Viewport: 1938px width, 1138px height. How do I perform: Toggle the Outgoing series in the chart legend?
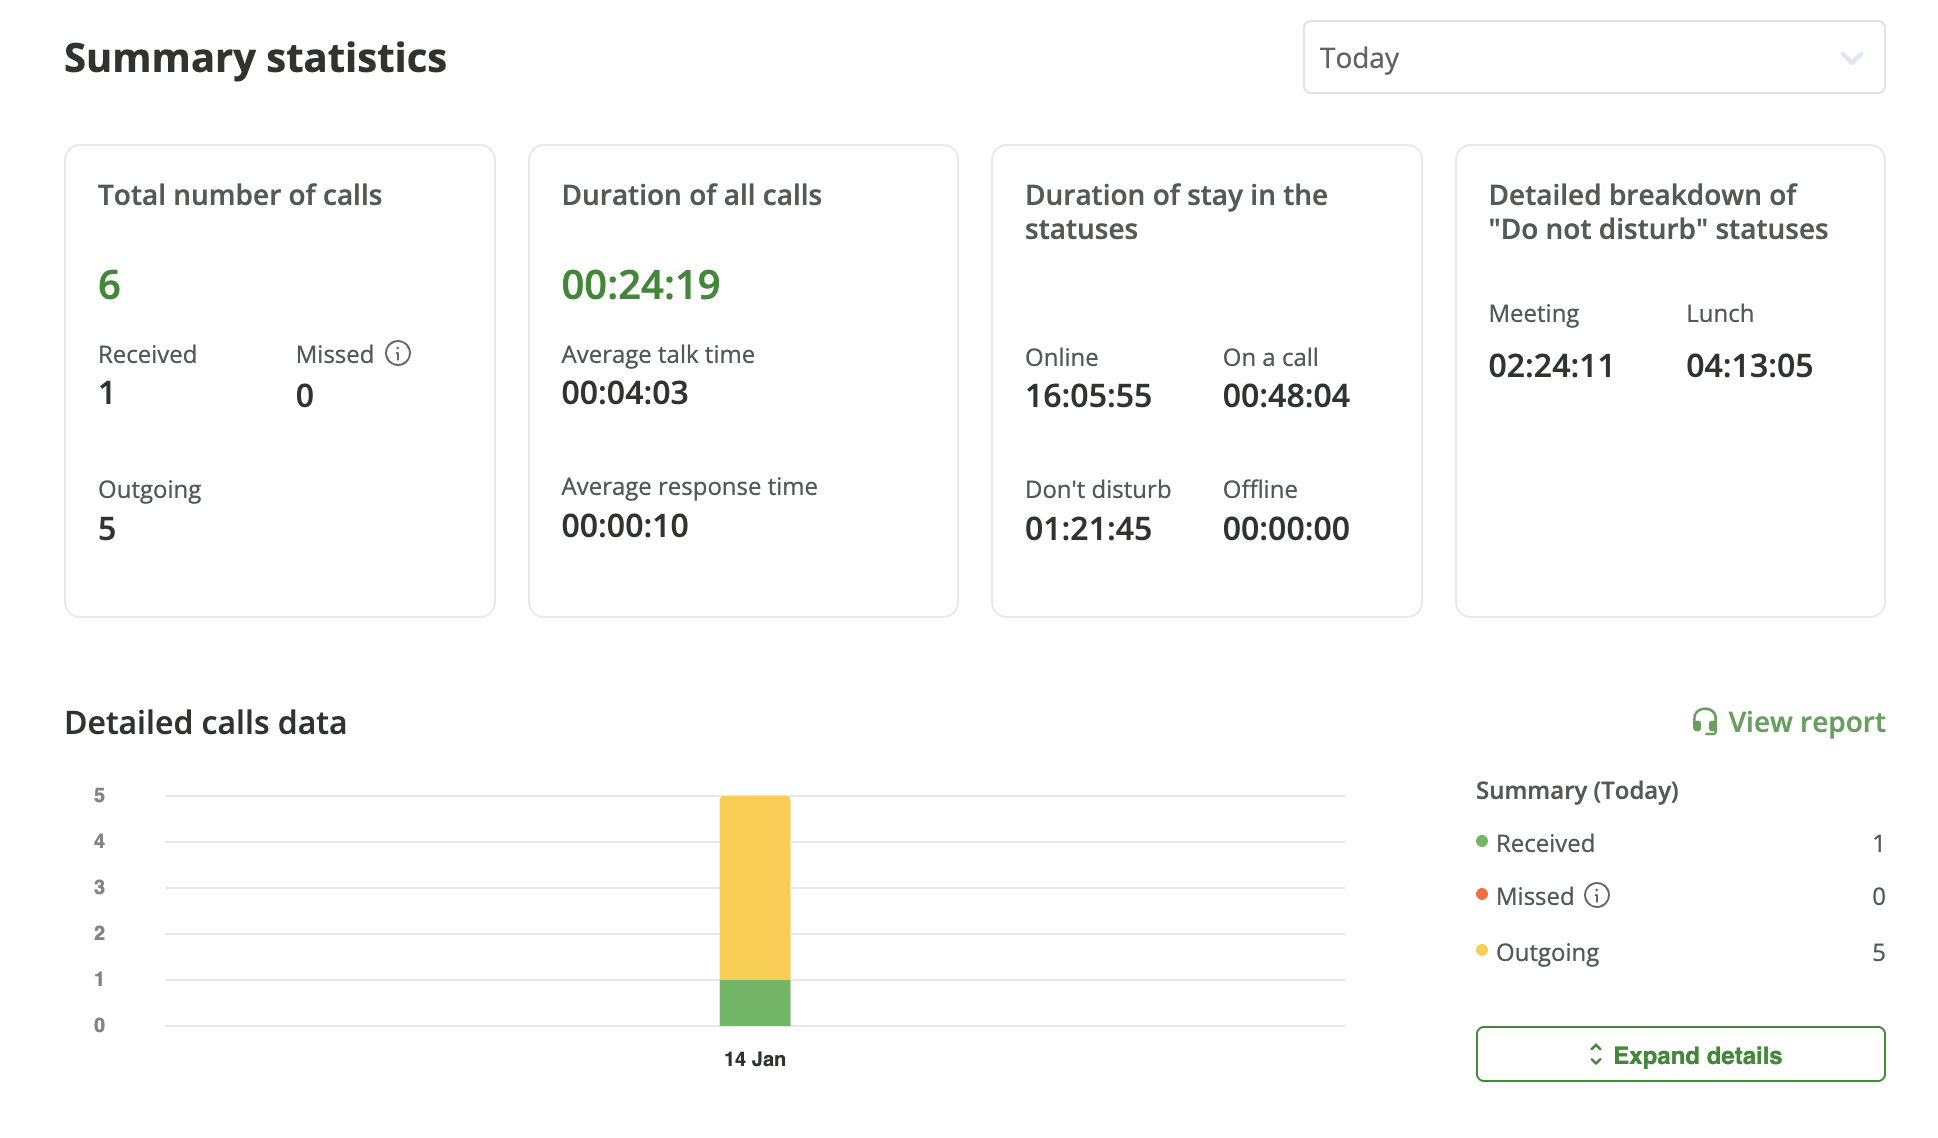click(1547, 951)
